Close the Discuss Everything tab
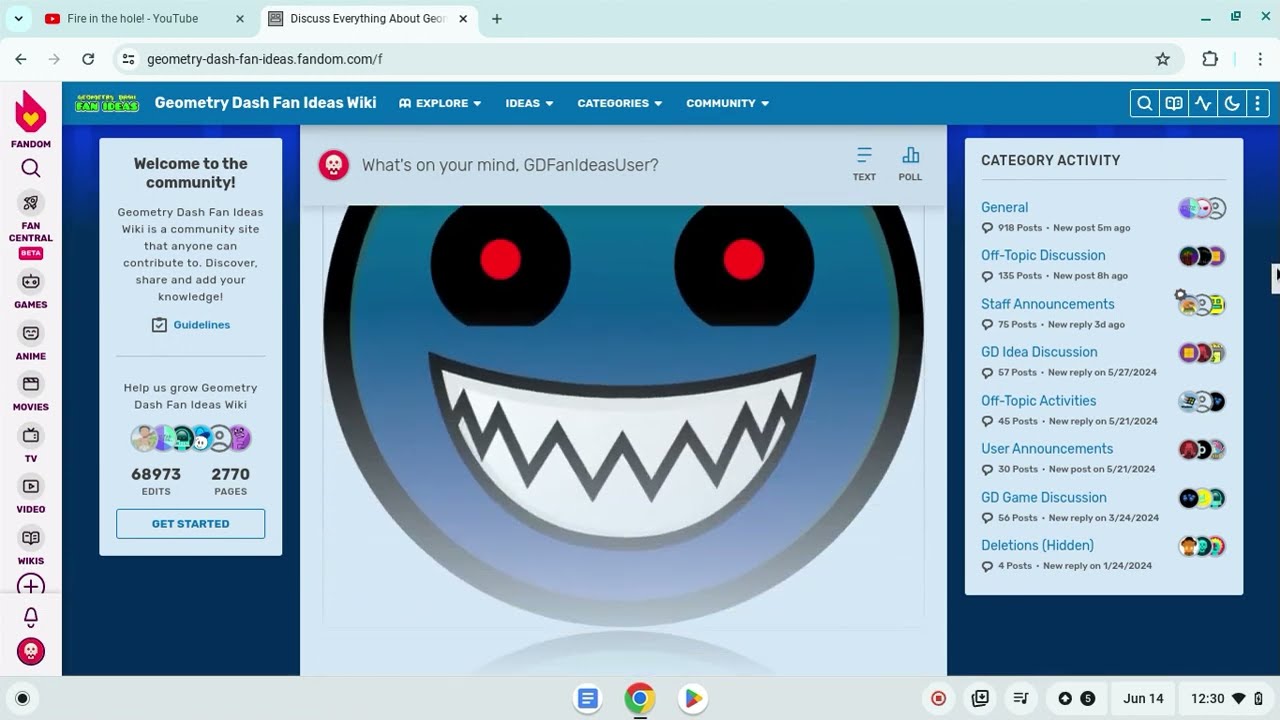 [463, 19]
